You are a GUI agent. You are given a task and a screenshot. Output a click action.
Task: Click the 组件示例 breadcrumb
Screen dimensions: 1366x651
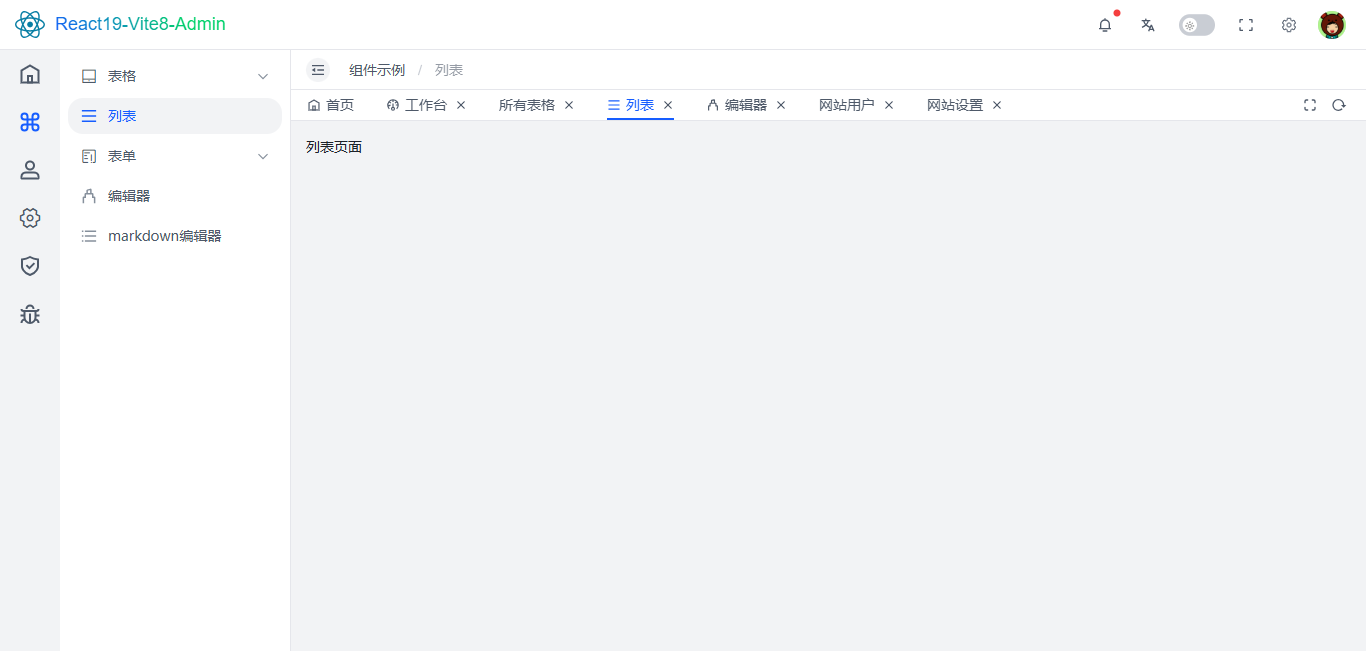tap(377, 70)
